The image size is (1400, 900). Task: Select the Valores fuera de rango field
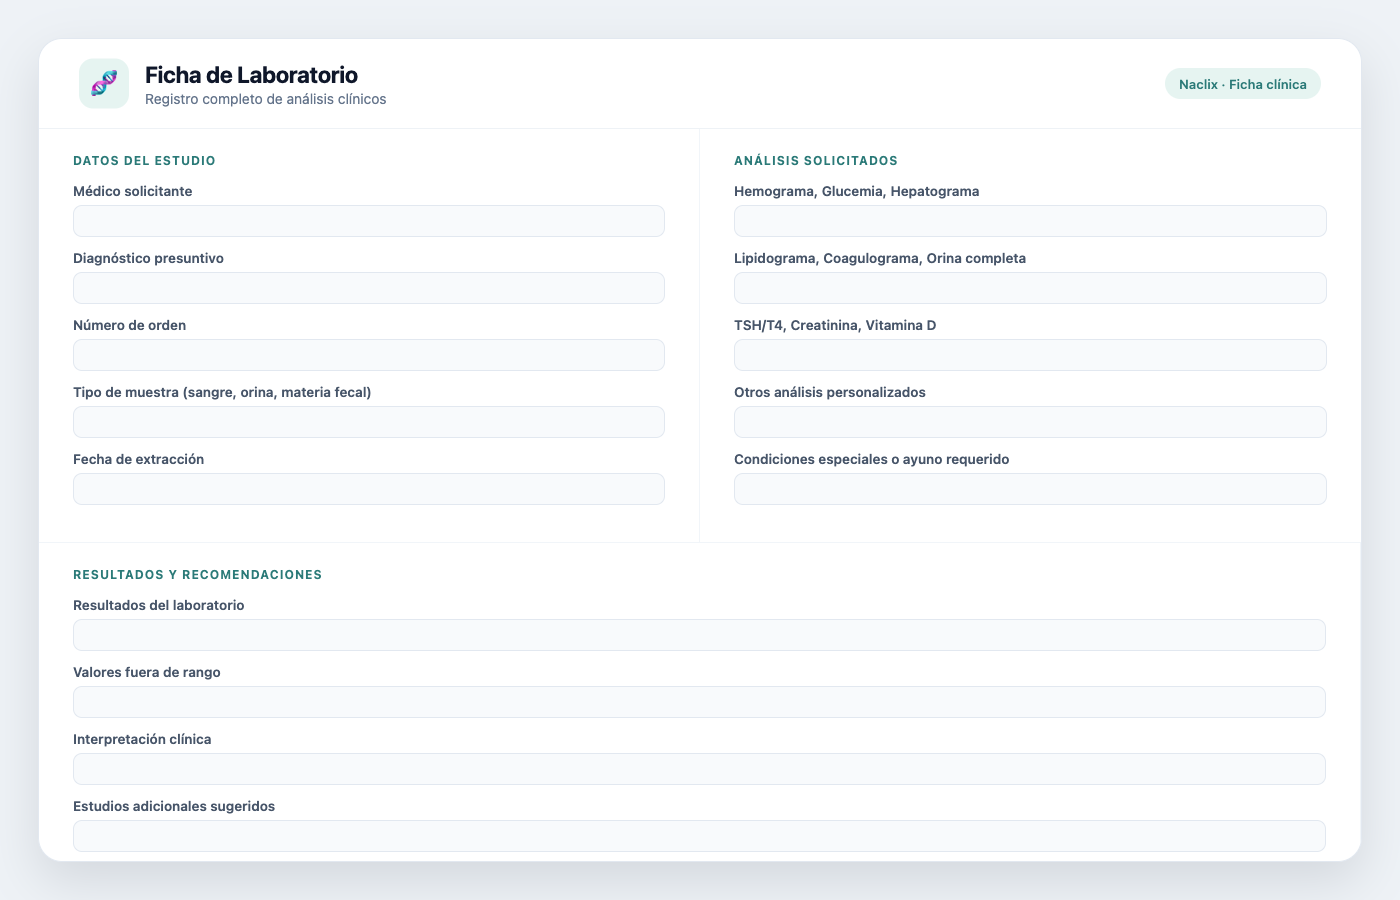(x=699, y=702)
